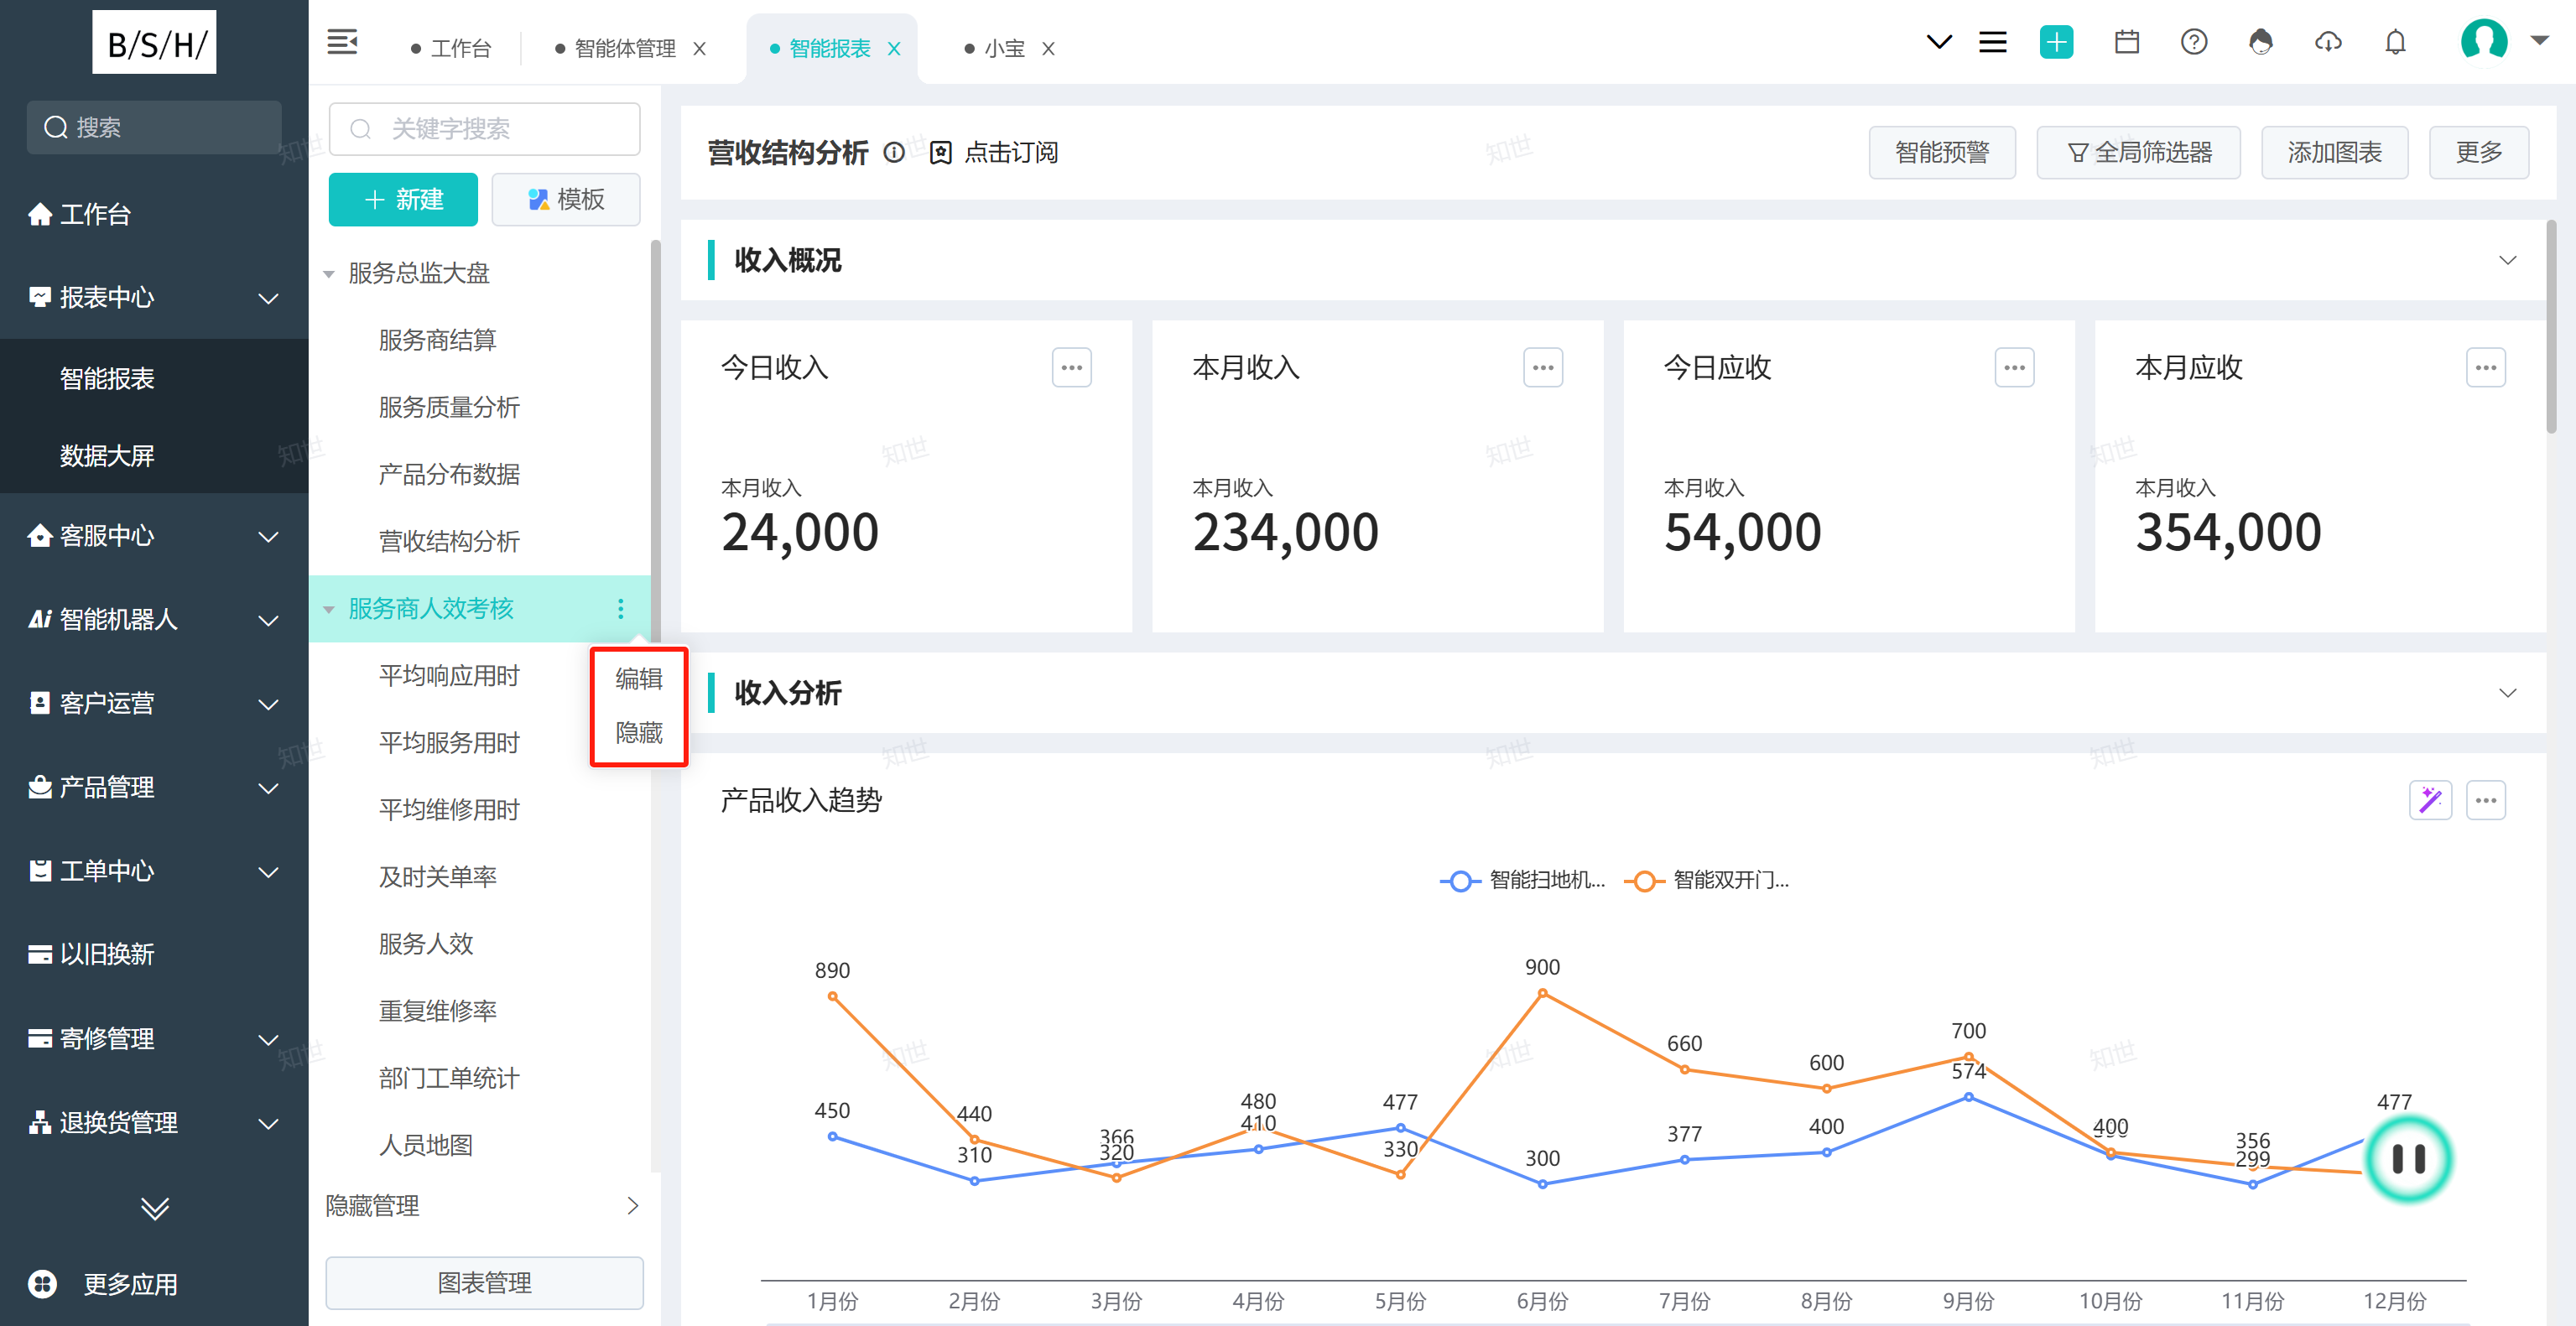
Task: Open 数据大屏 in the sidebar
Action: (107, 456)
